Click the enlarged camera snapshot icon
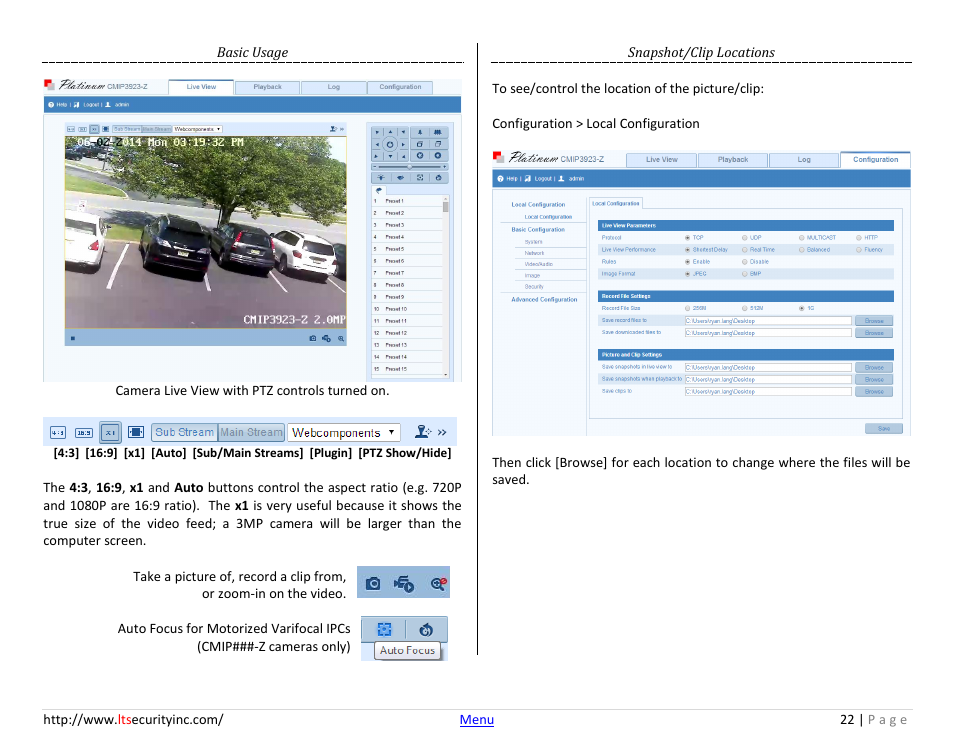The image size is (954, 738). pyautogui.click(x=372, y=583)
